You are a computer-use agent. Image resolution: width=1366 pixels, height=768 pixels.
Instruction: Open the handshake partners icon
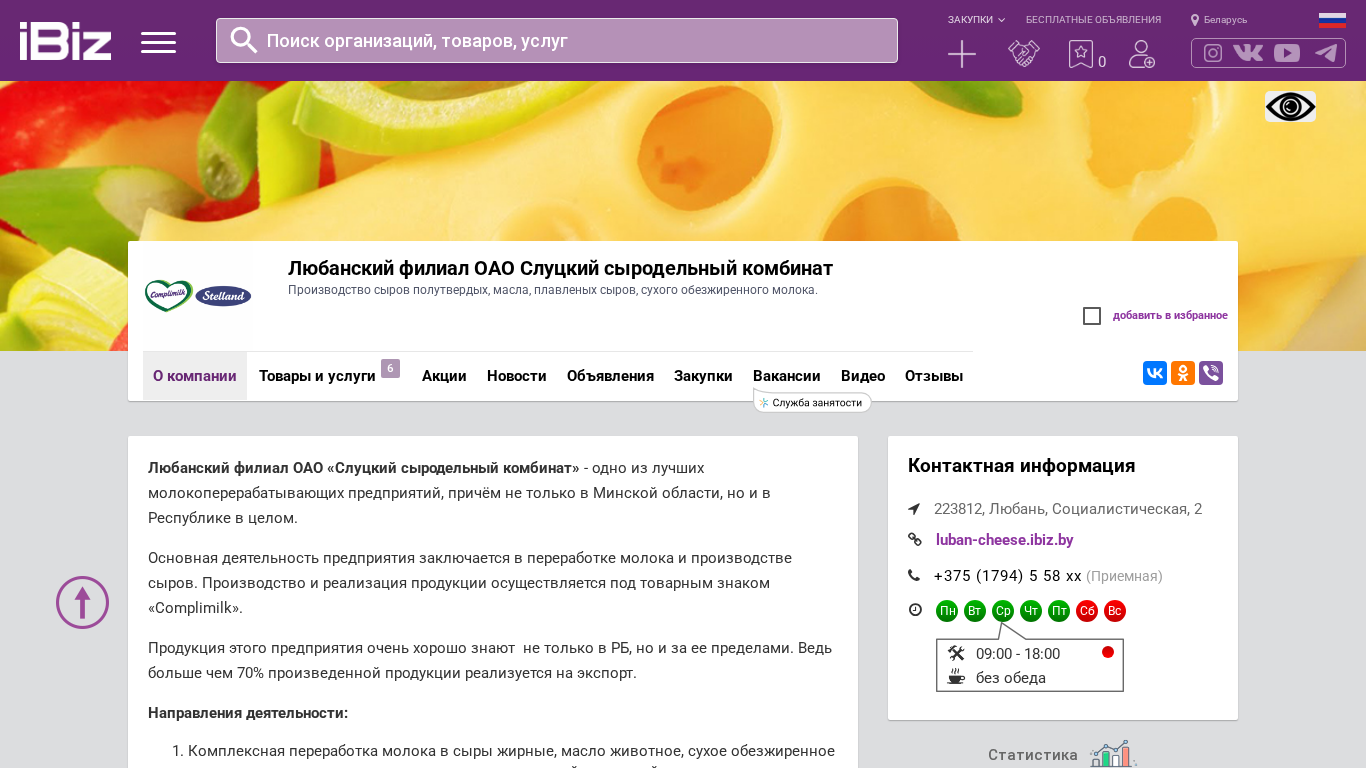(1024, 54)
